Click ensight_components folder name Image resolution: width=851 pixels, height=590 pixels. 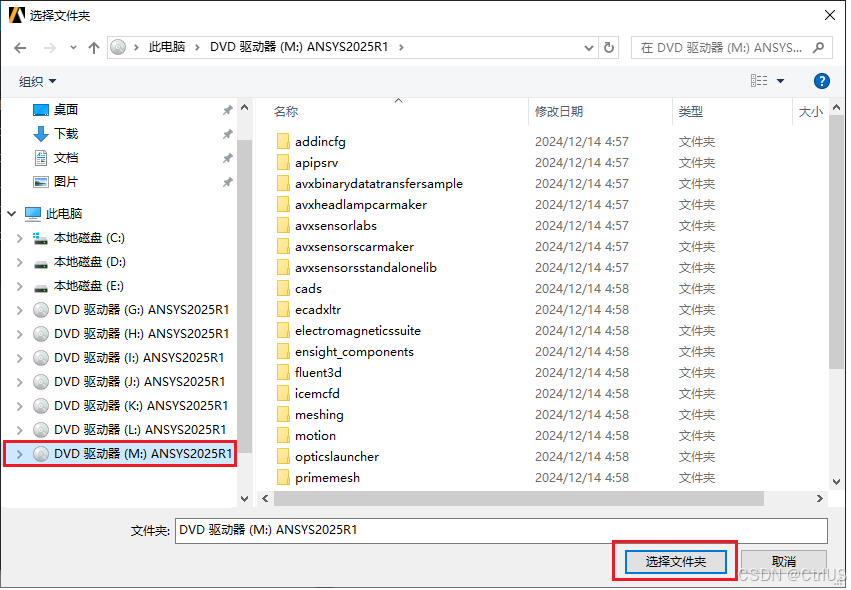[x=354, y=352]
